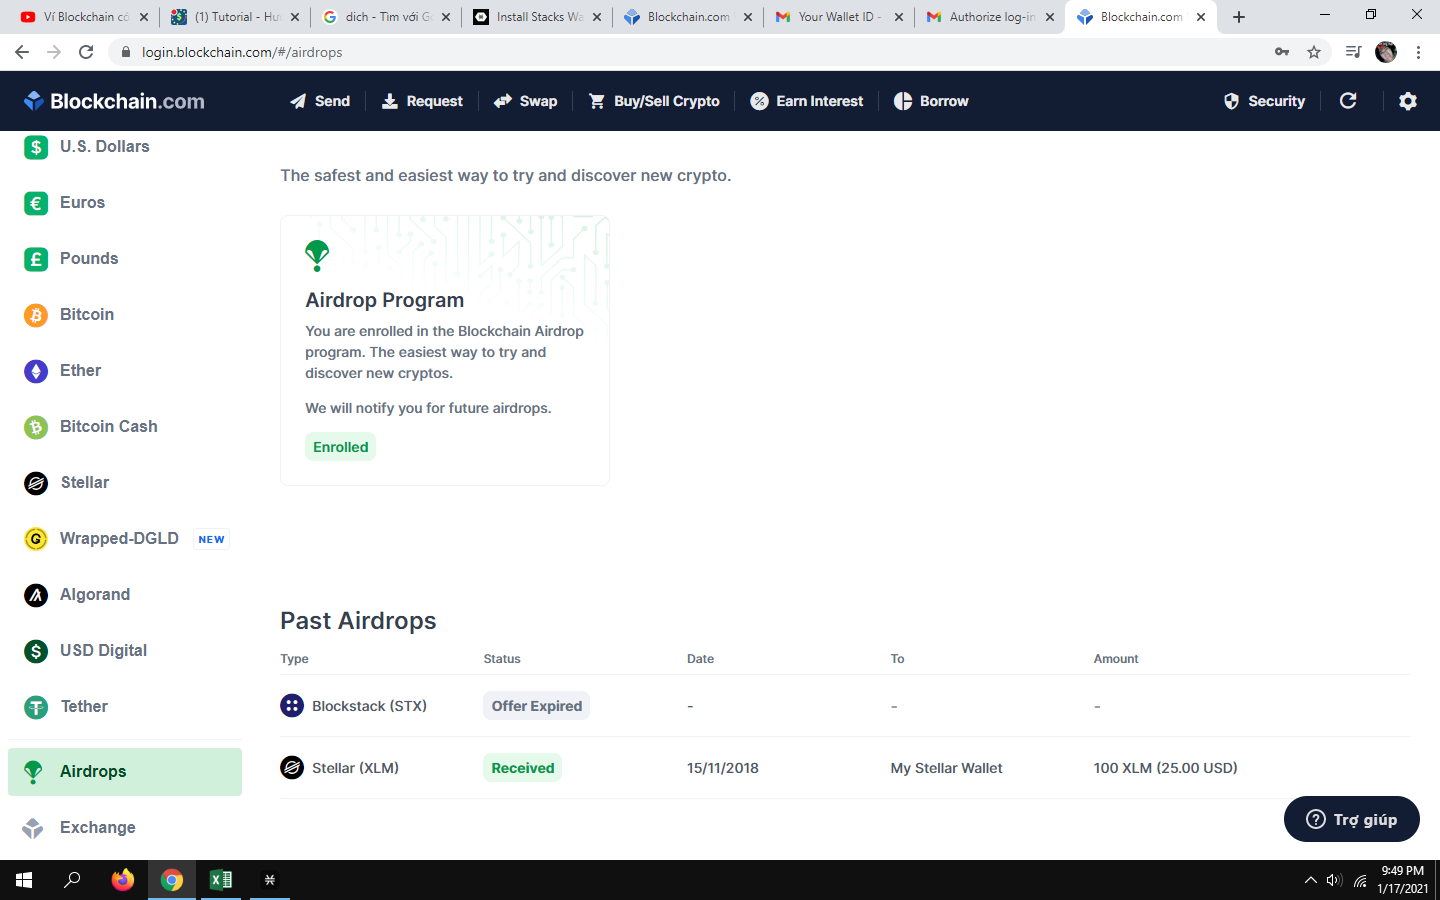Switch to the 'Install Stacks Wallet' tab
This screenshot has height=900, width=1440.
tap(538, 17)
